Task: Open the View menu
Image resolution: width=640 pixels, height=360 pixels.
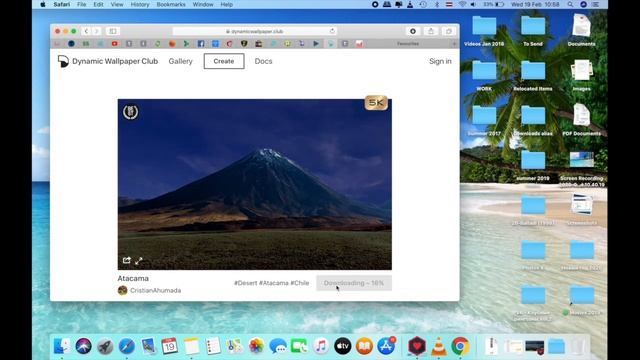Action: click(x=117, y=4)
